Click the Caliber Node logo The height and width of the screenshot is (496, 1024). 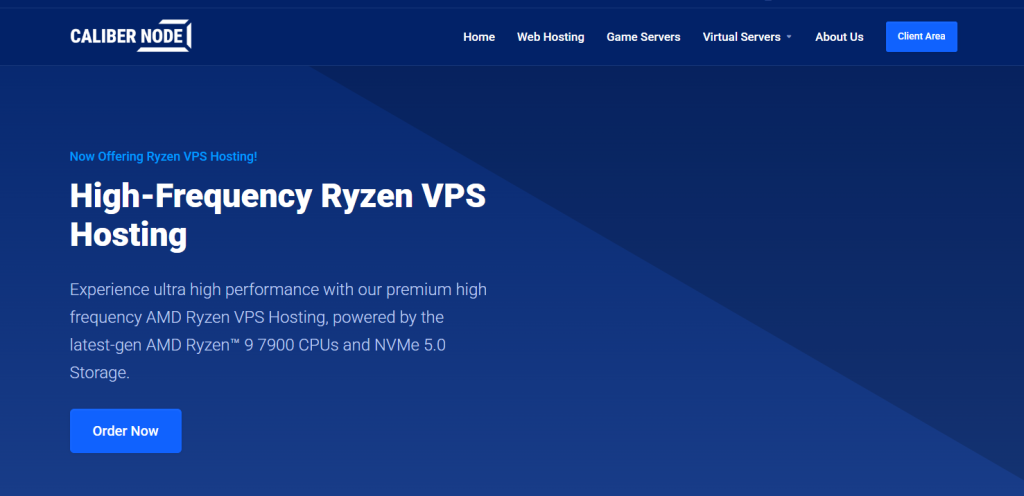coord(131,36)
